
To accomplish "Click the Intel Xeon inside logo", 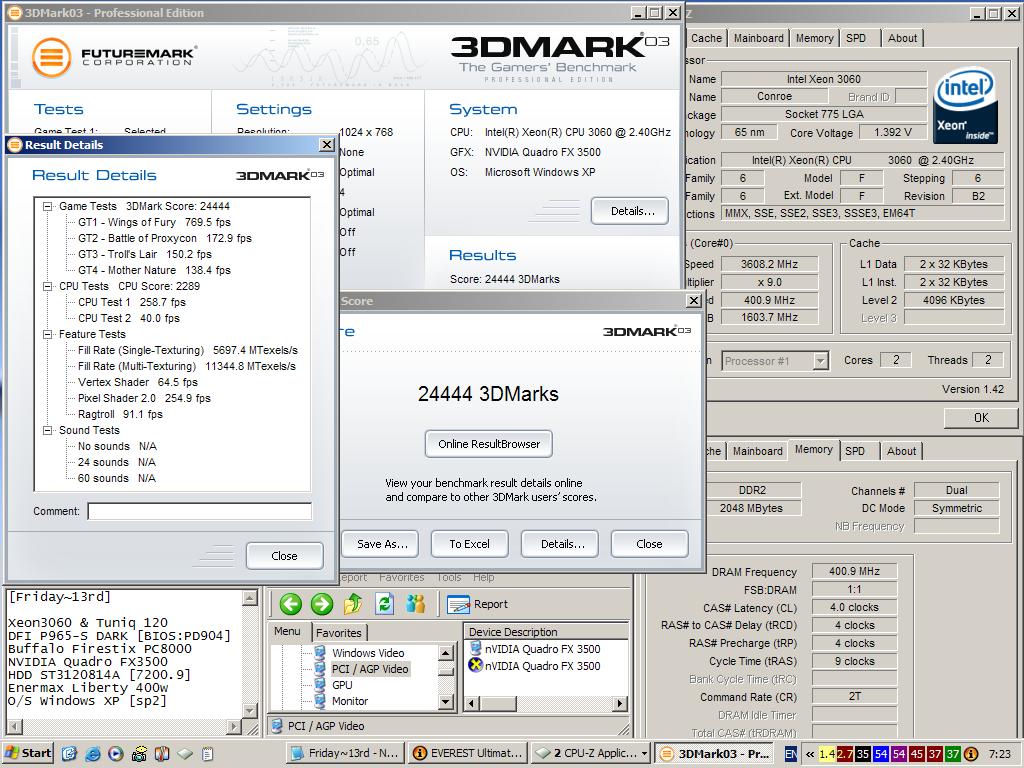I will 965,106.
